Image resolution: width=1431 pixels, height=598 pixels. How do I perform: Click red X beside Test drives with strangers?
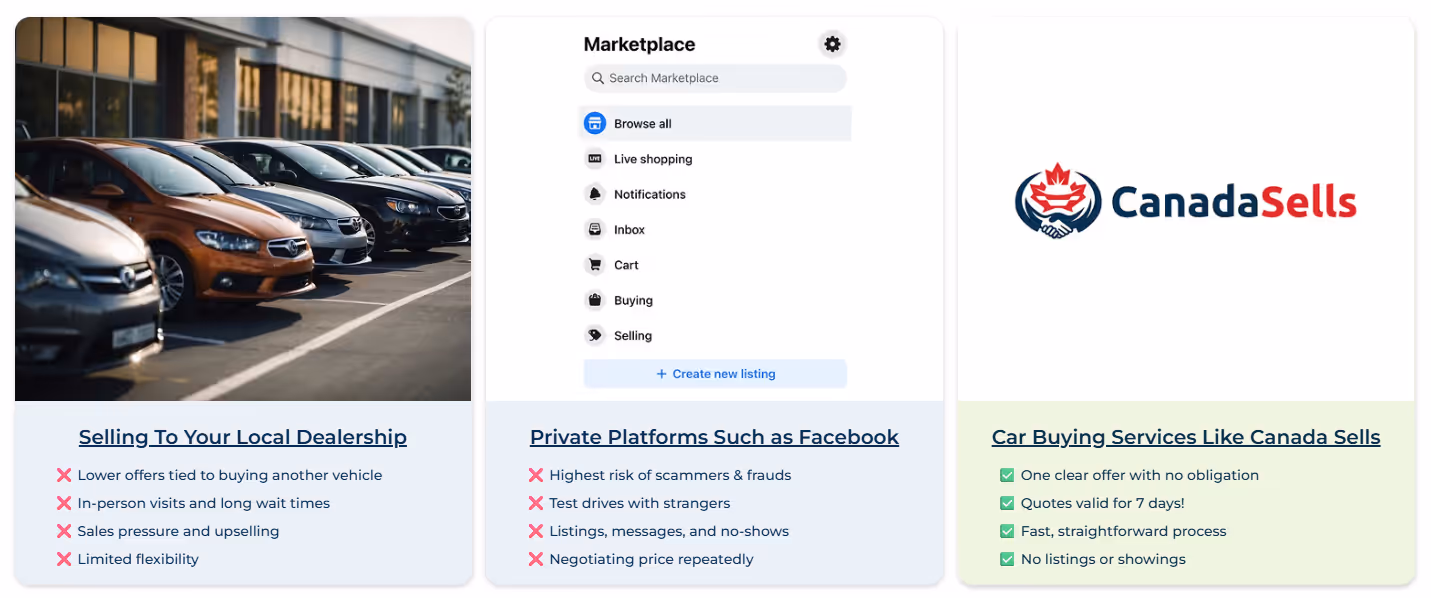(x=536, y=503)
